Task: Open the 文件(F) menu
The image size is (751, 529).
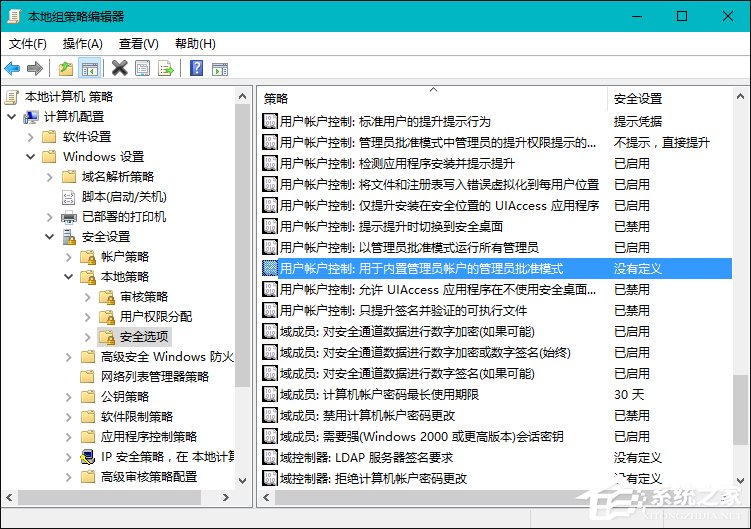Action: 28,44
